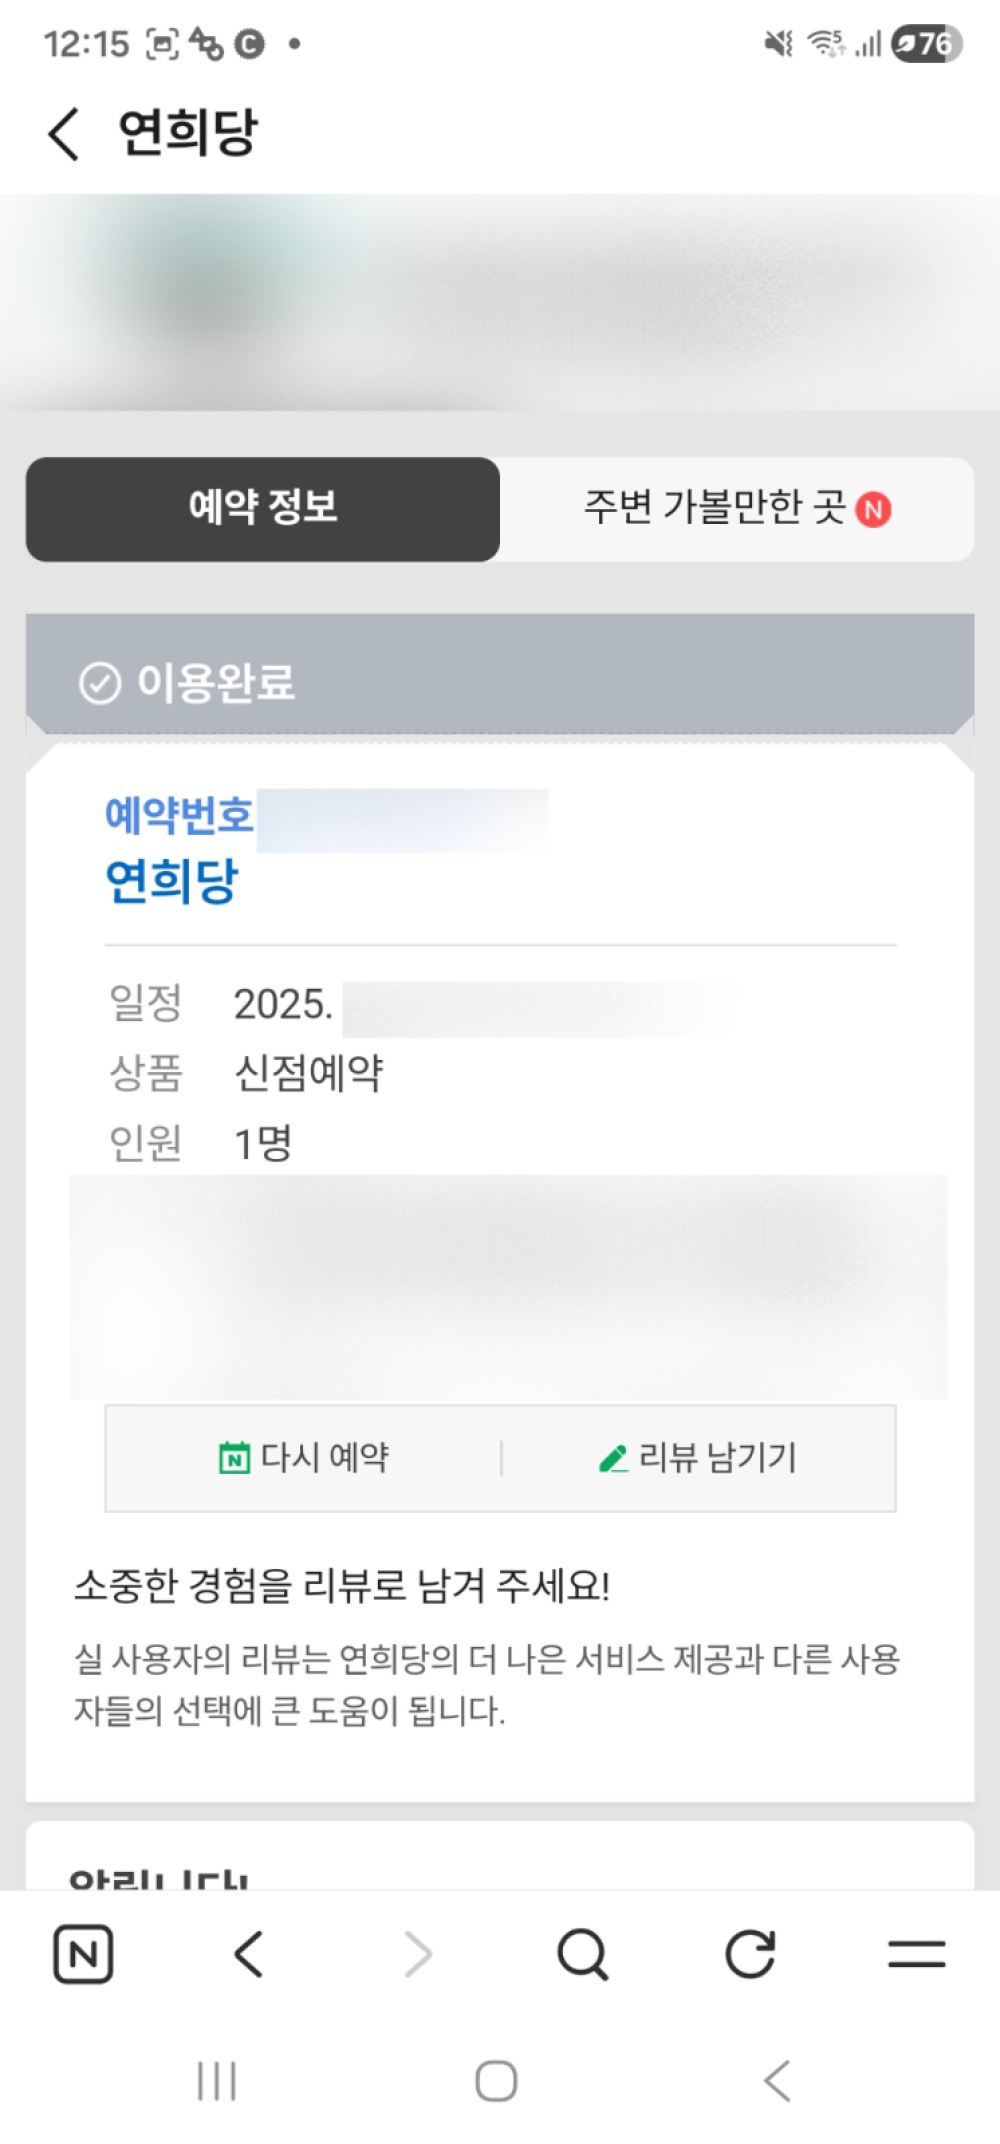Tap 리뷰 남기기 button
The width and height of the screenshot is (1000, 2144).
pyautogui.click(x=698, y=1458)
